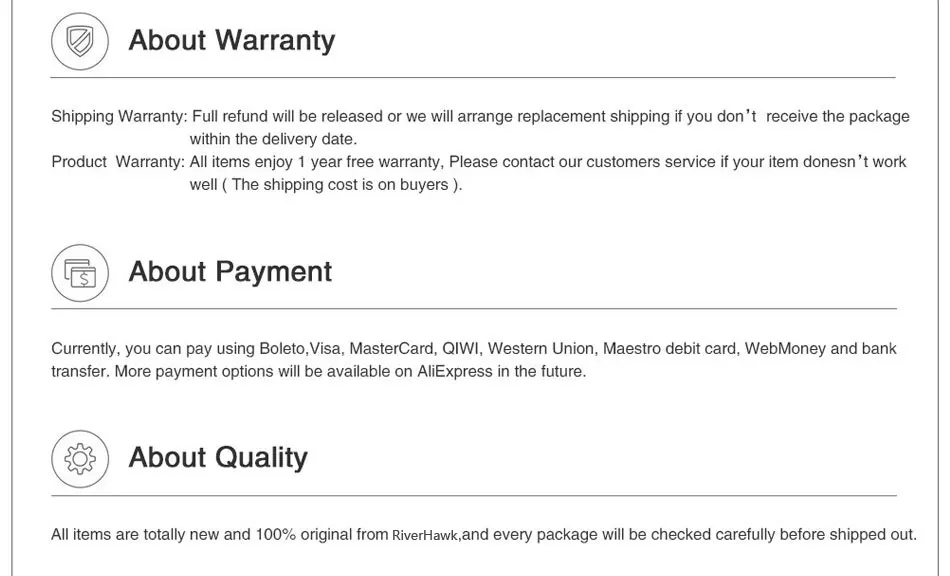Screen dimensions: 950x576
Task: Click the Maestro debit card text
Action: pyautogui.click(x=669, y=349)
